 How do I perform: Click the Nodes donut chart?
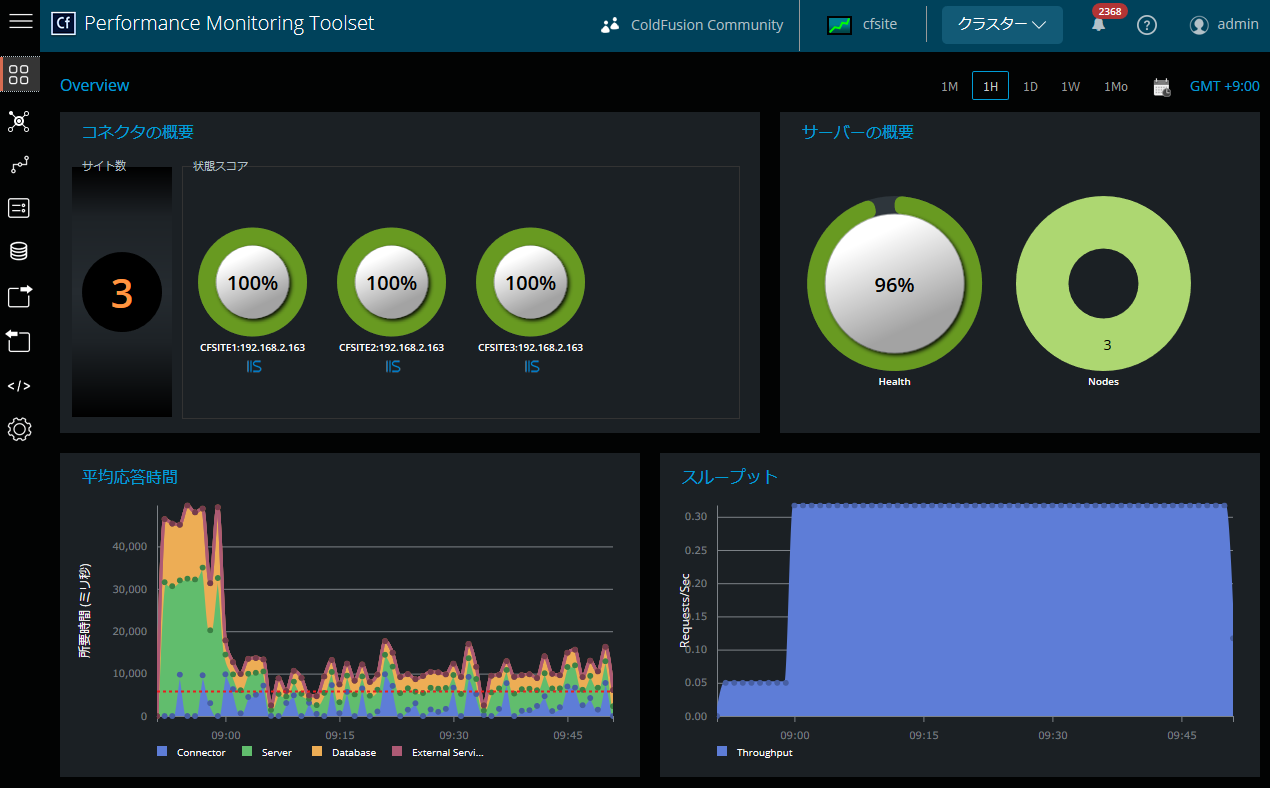pyautogui.click(x=1104, y=284)
